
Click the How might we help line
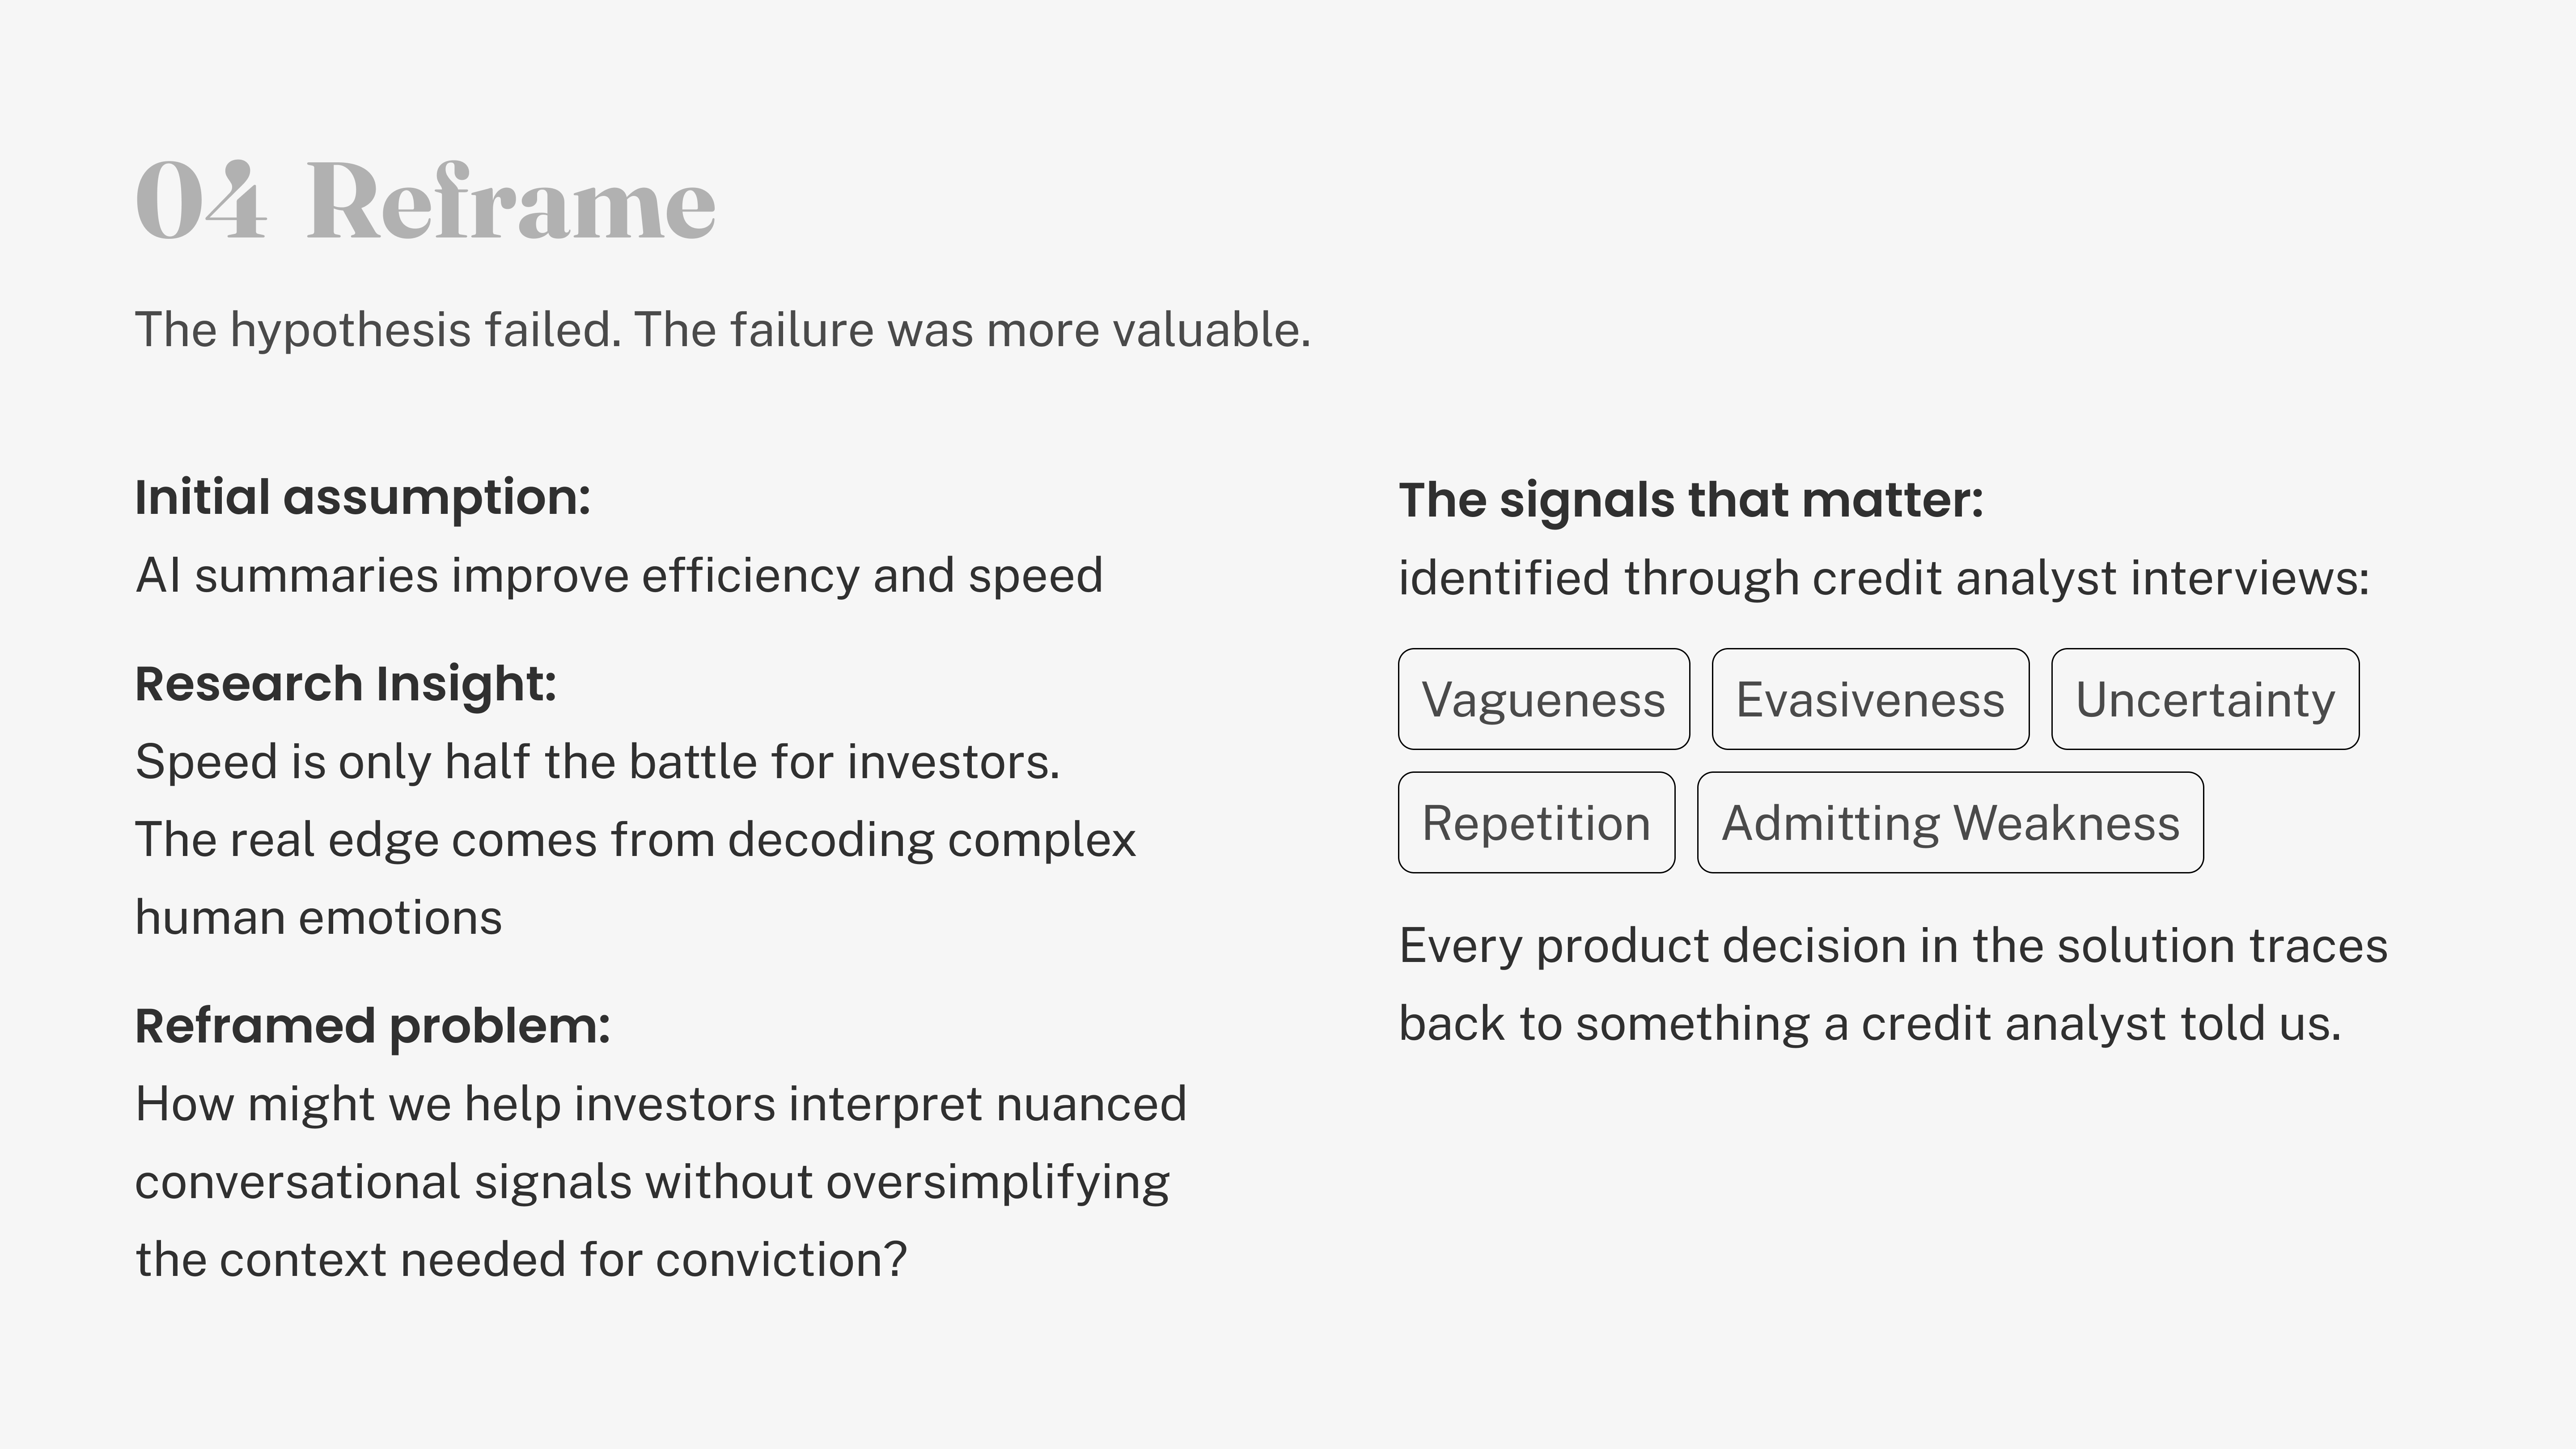(661, 1105)
